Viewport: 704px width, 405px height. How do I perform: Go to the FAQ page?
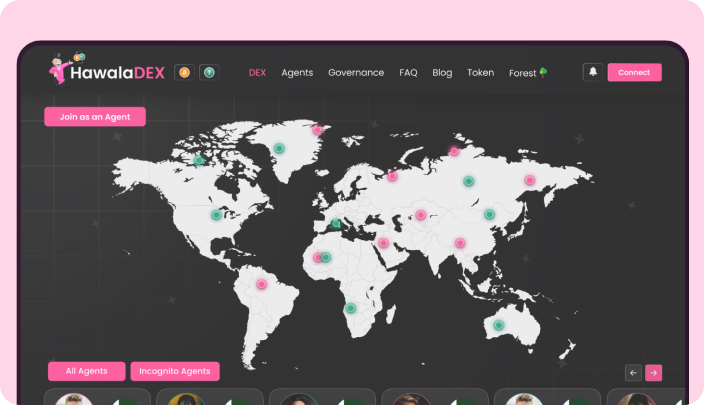[408, 73]
